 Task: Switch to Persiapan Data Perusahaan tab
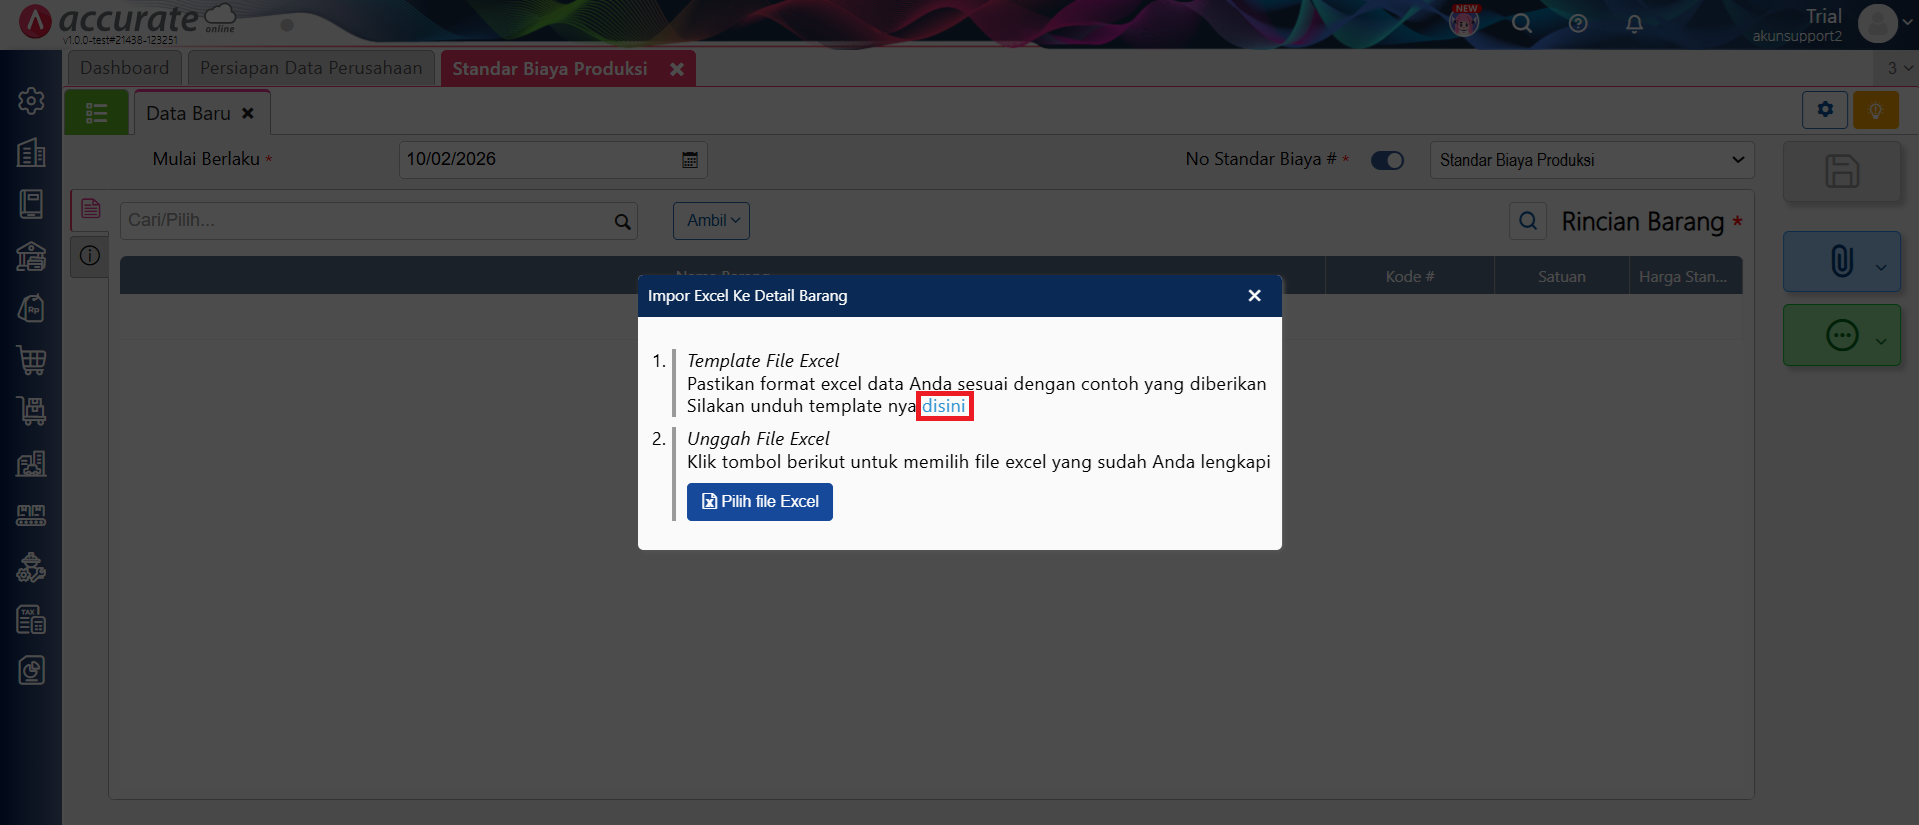(311, 68)
